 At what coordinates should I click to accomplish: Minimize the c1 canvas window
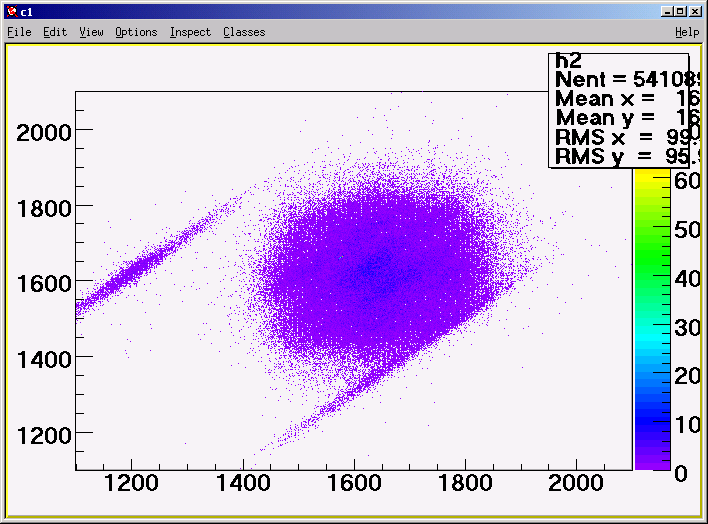point(667,12)
